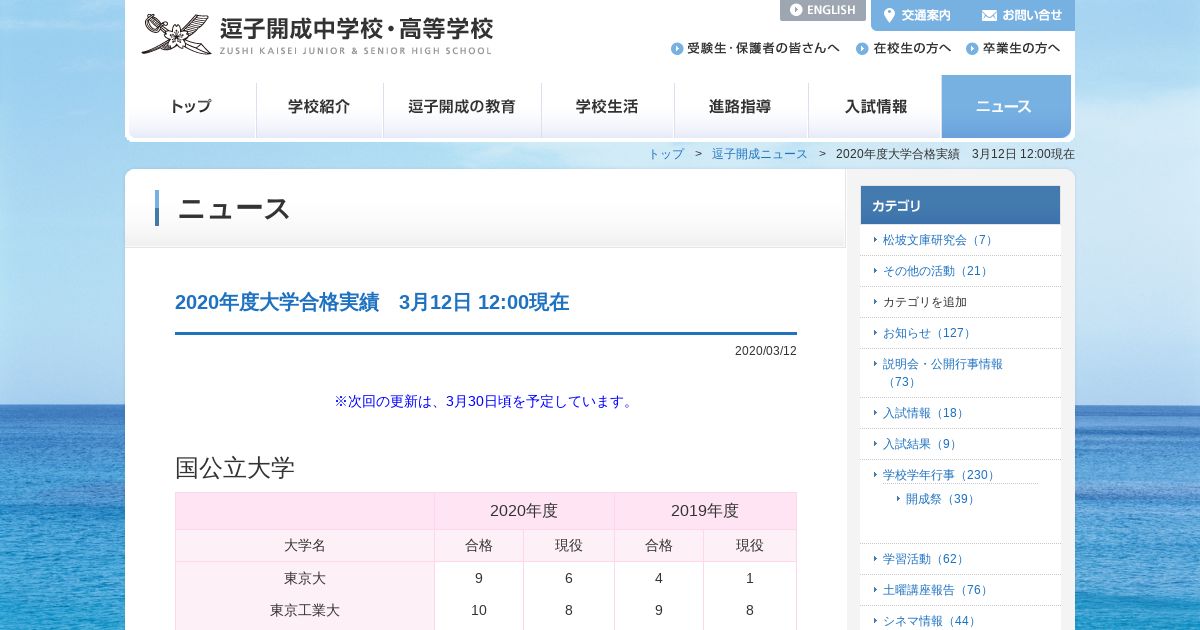Image resolution: width=1200 pixels, height=630 pixels.
Task: Click arrow bullet beside 説明会・公開行事情報
Action: pos(875,364)
